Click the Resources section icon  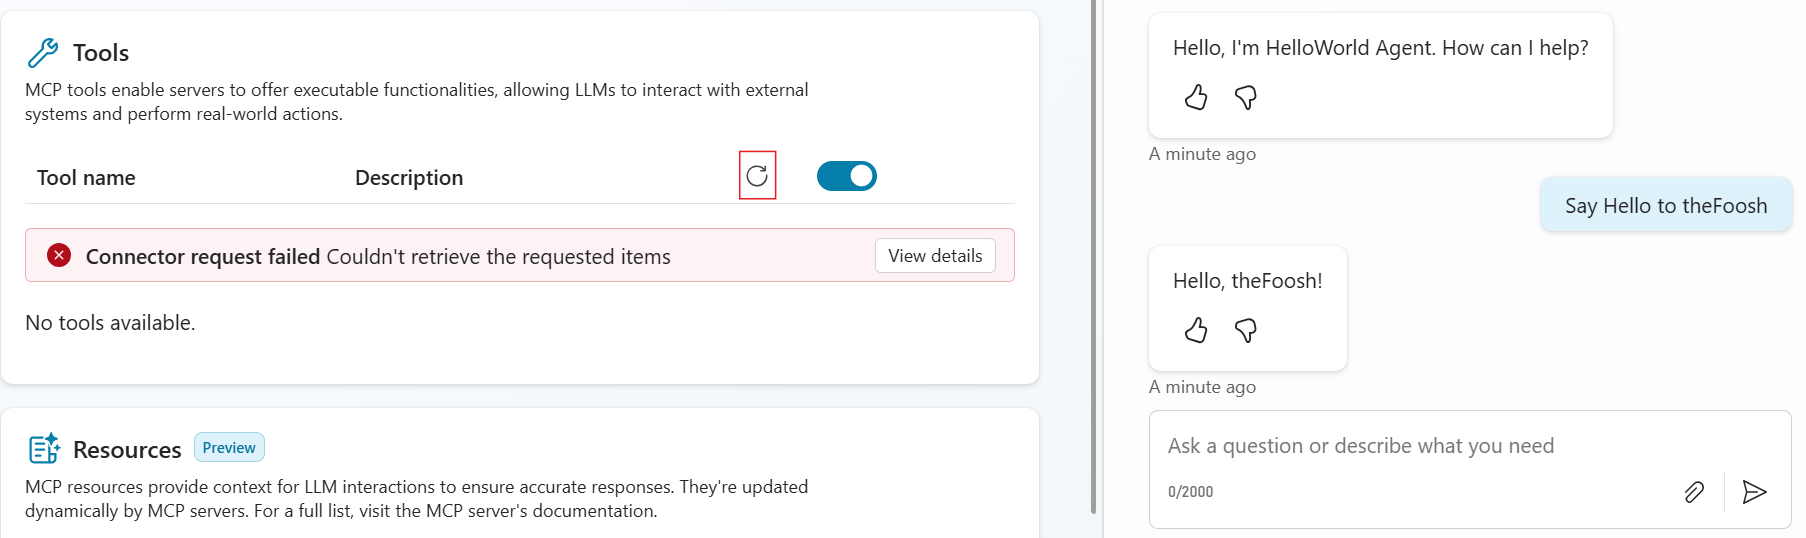coord(44,449)
